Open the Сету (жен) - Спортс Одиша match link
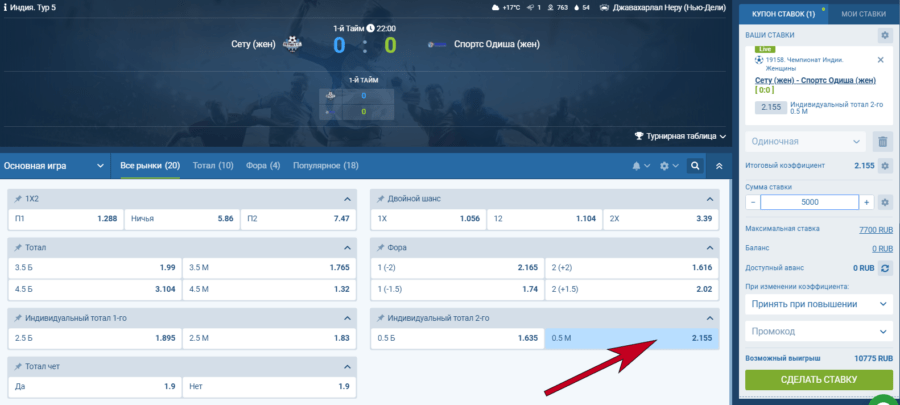The height and width of the screenshot is (405, 900). 816,80
